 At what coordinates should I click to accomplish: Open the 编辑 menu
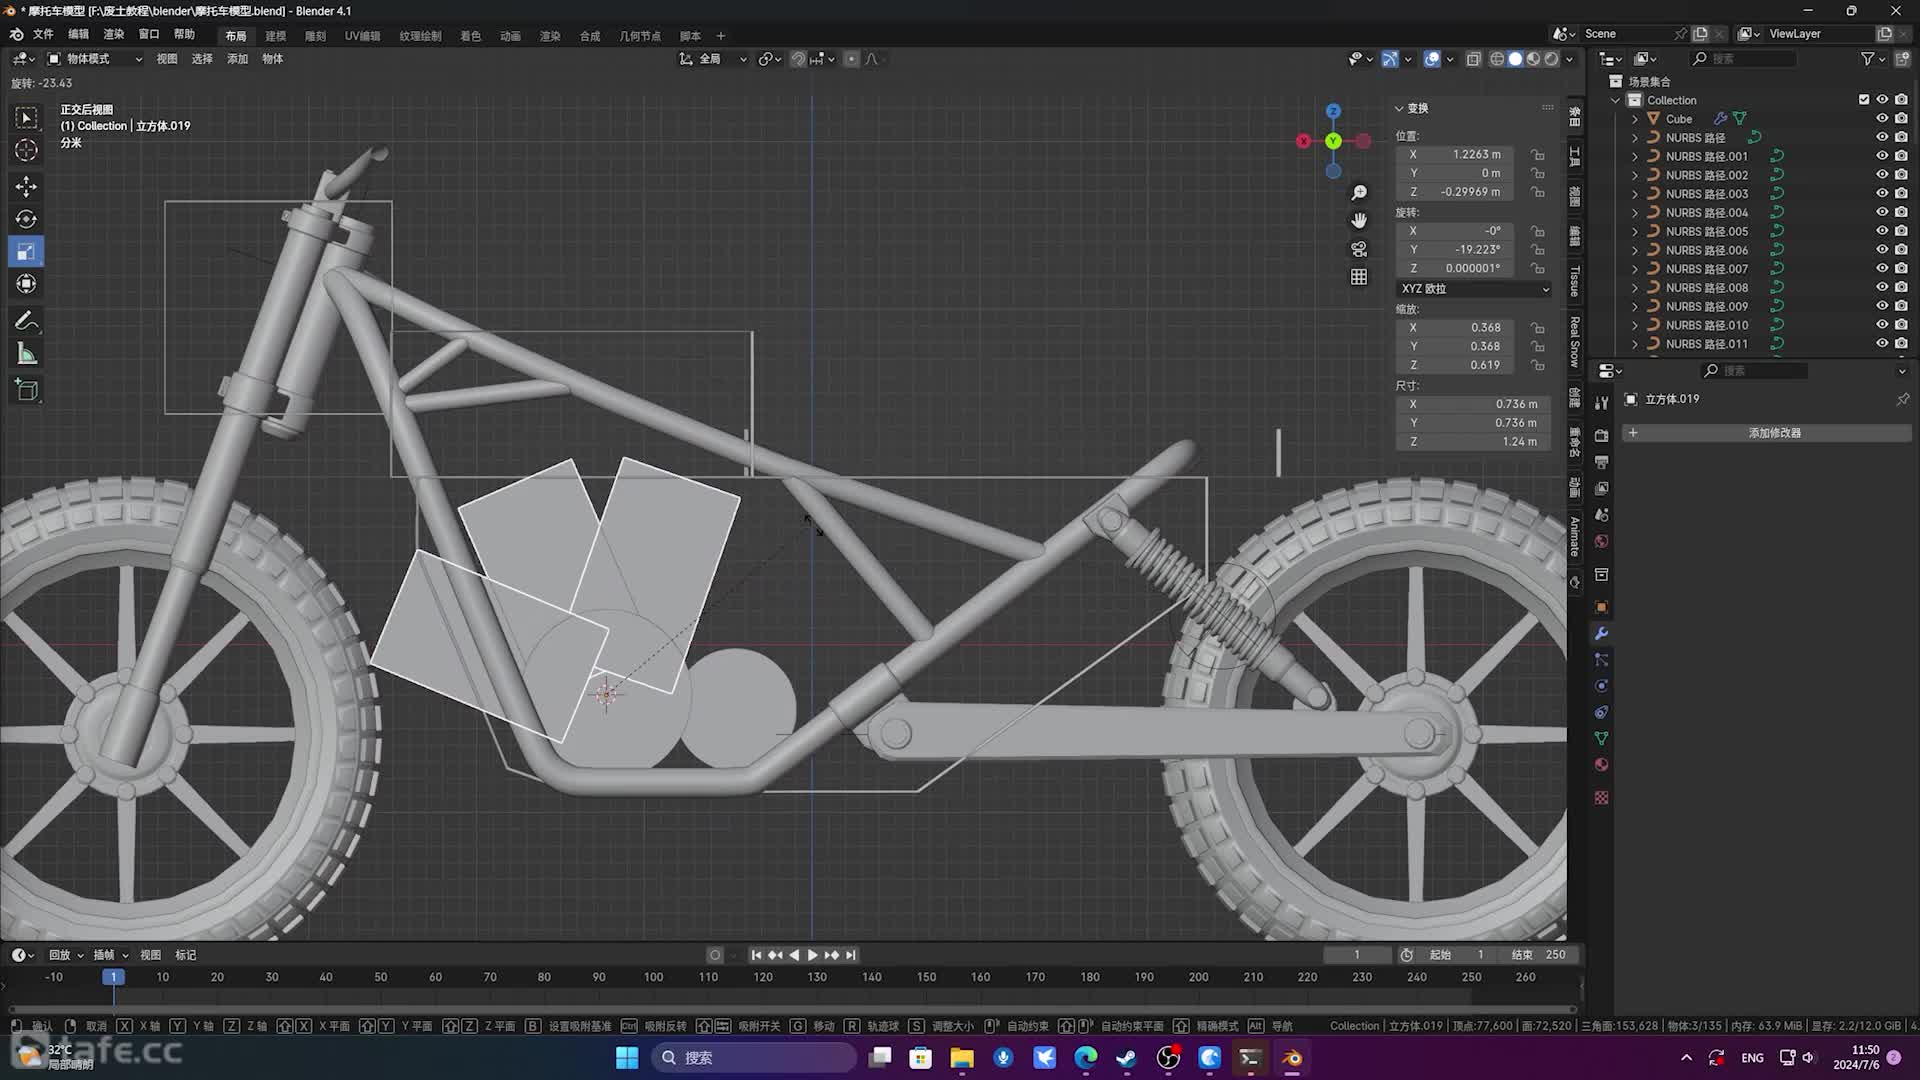[78, 34]
